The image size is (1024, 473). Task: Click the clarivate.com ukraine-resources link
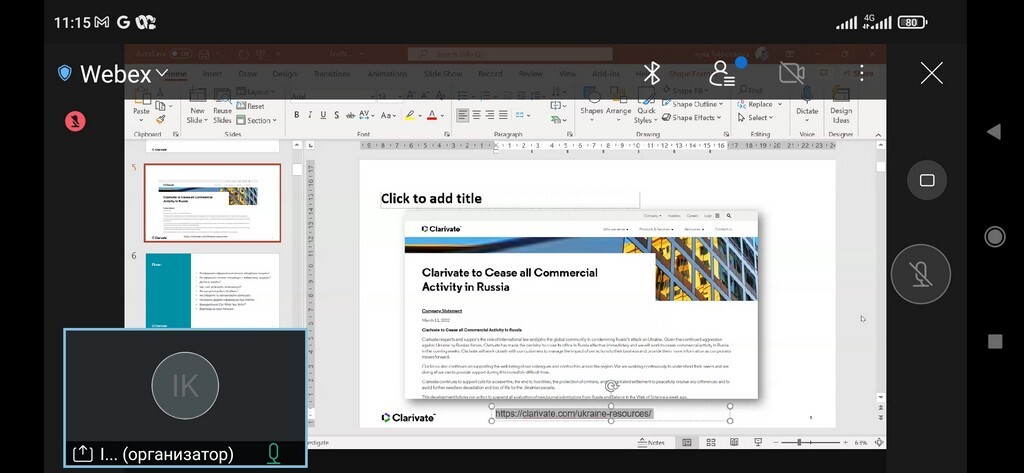tap(574, 414)
